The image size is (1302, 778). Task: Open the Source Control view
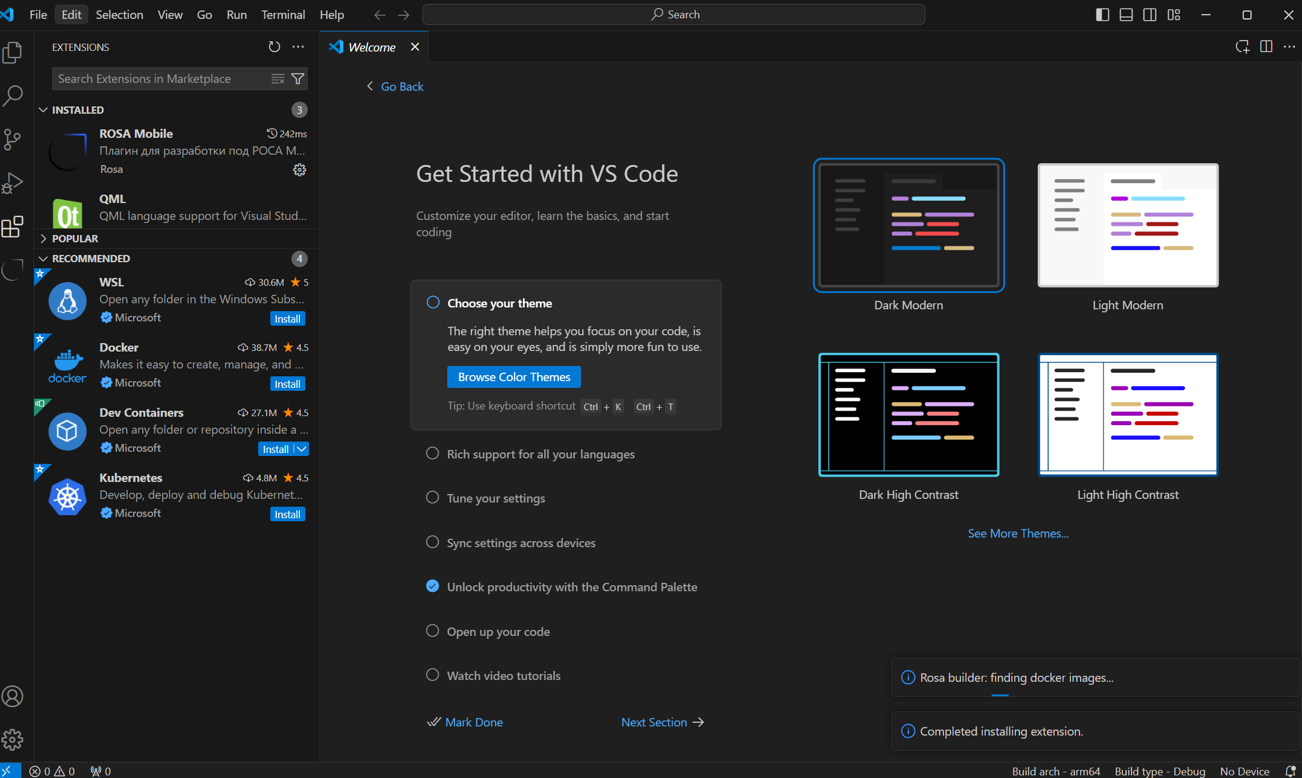tap(13, 139)
